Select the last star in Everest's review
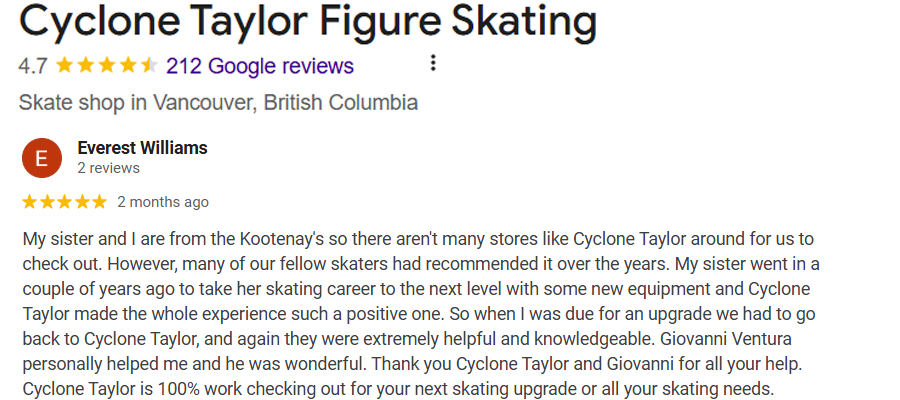Screen dimensions: 900x400 point(99,202)
